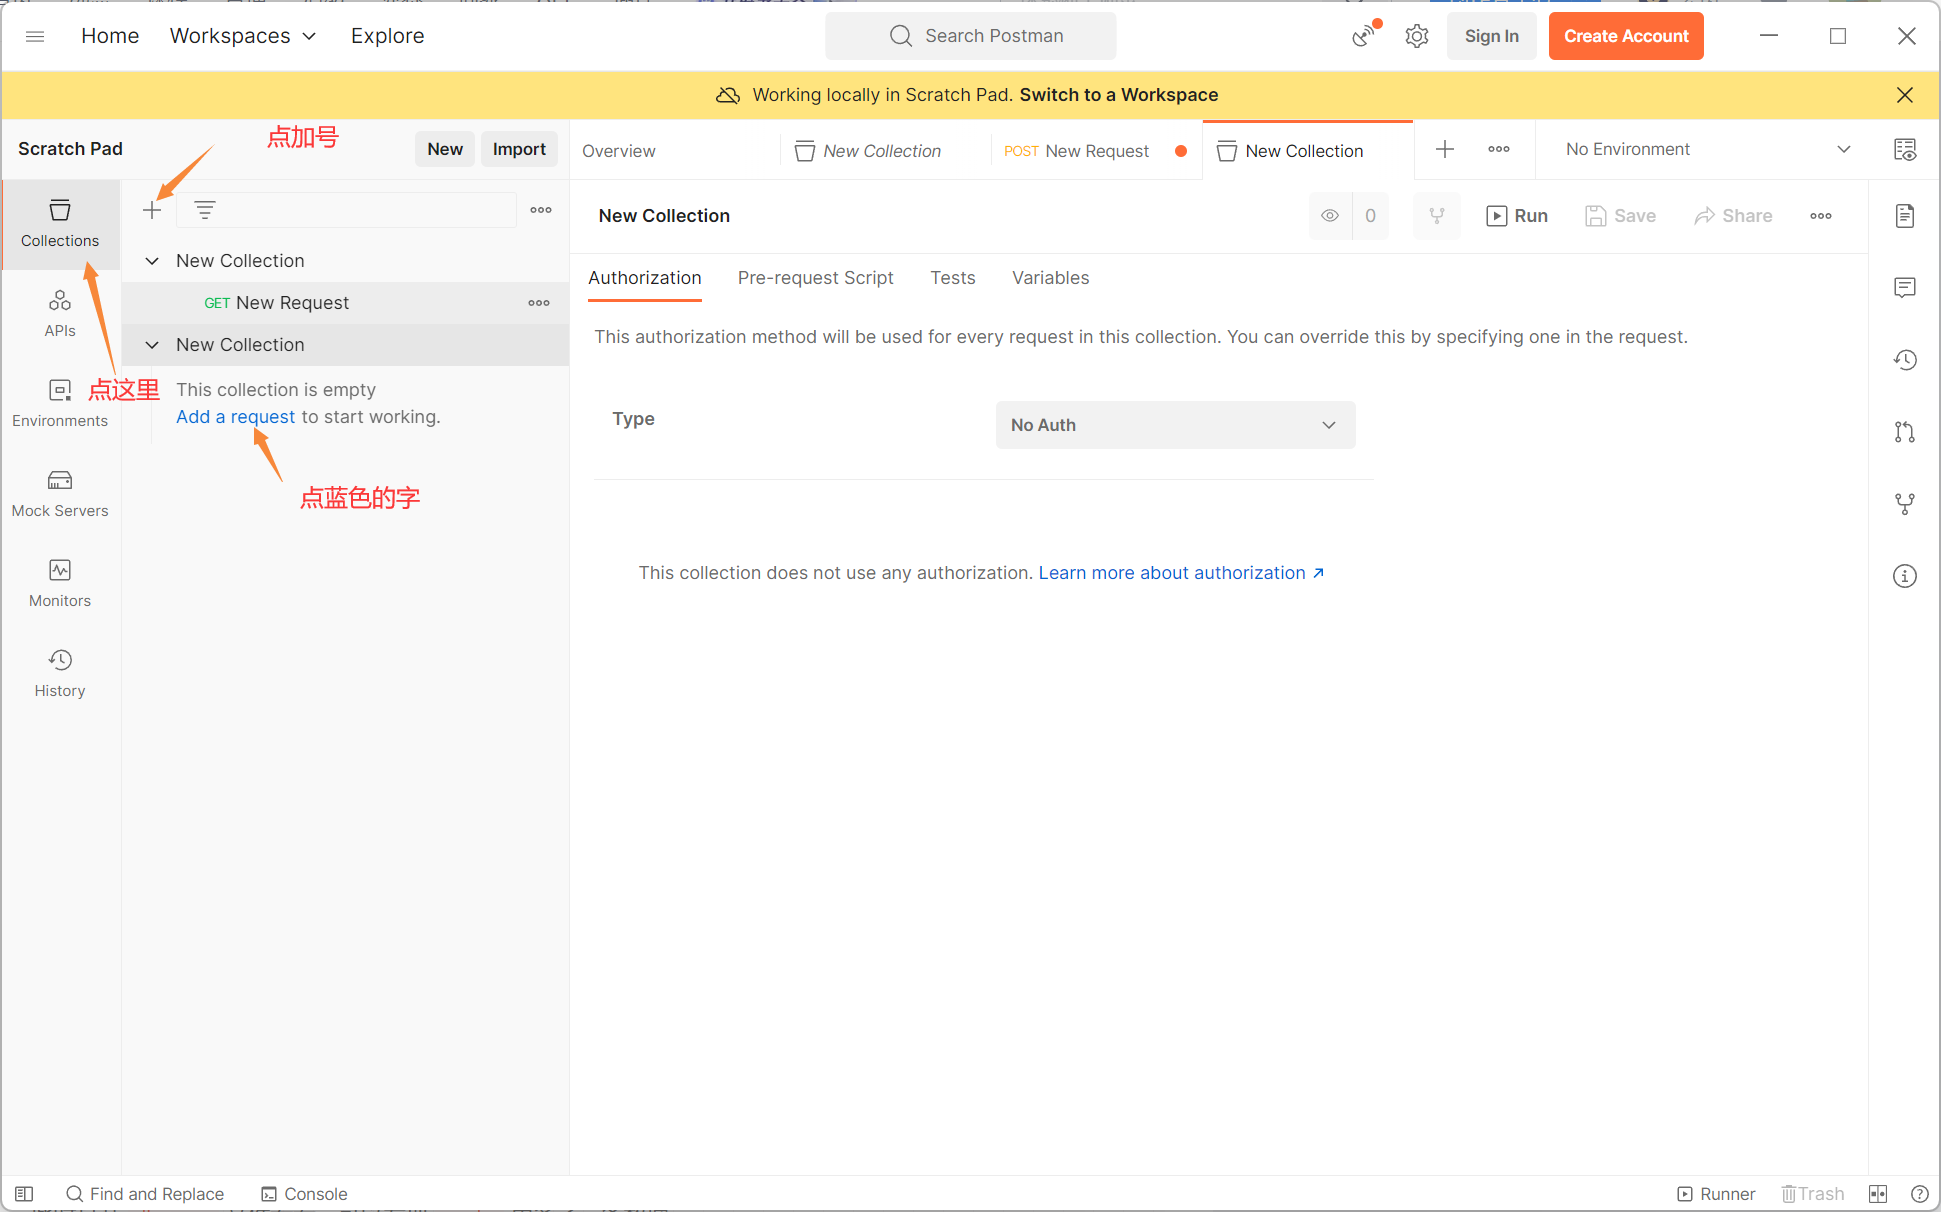Open the Pull requests icon in right sidebar
The image size is (1941, 1212).
[1905, 432]
